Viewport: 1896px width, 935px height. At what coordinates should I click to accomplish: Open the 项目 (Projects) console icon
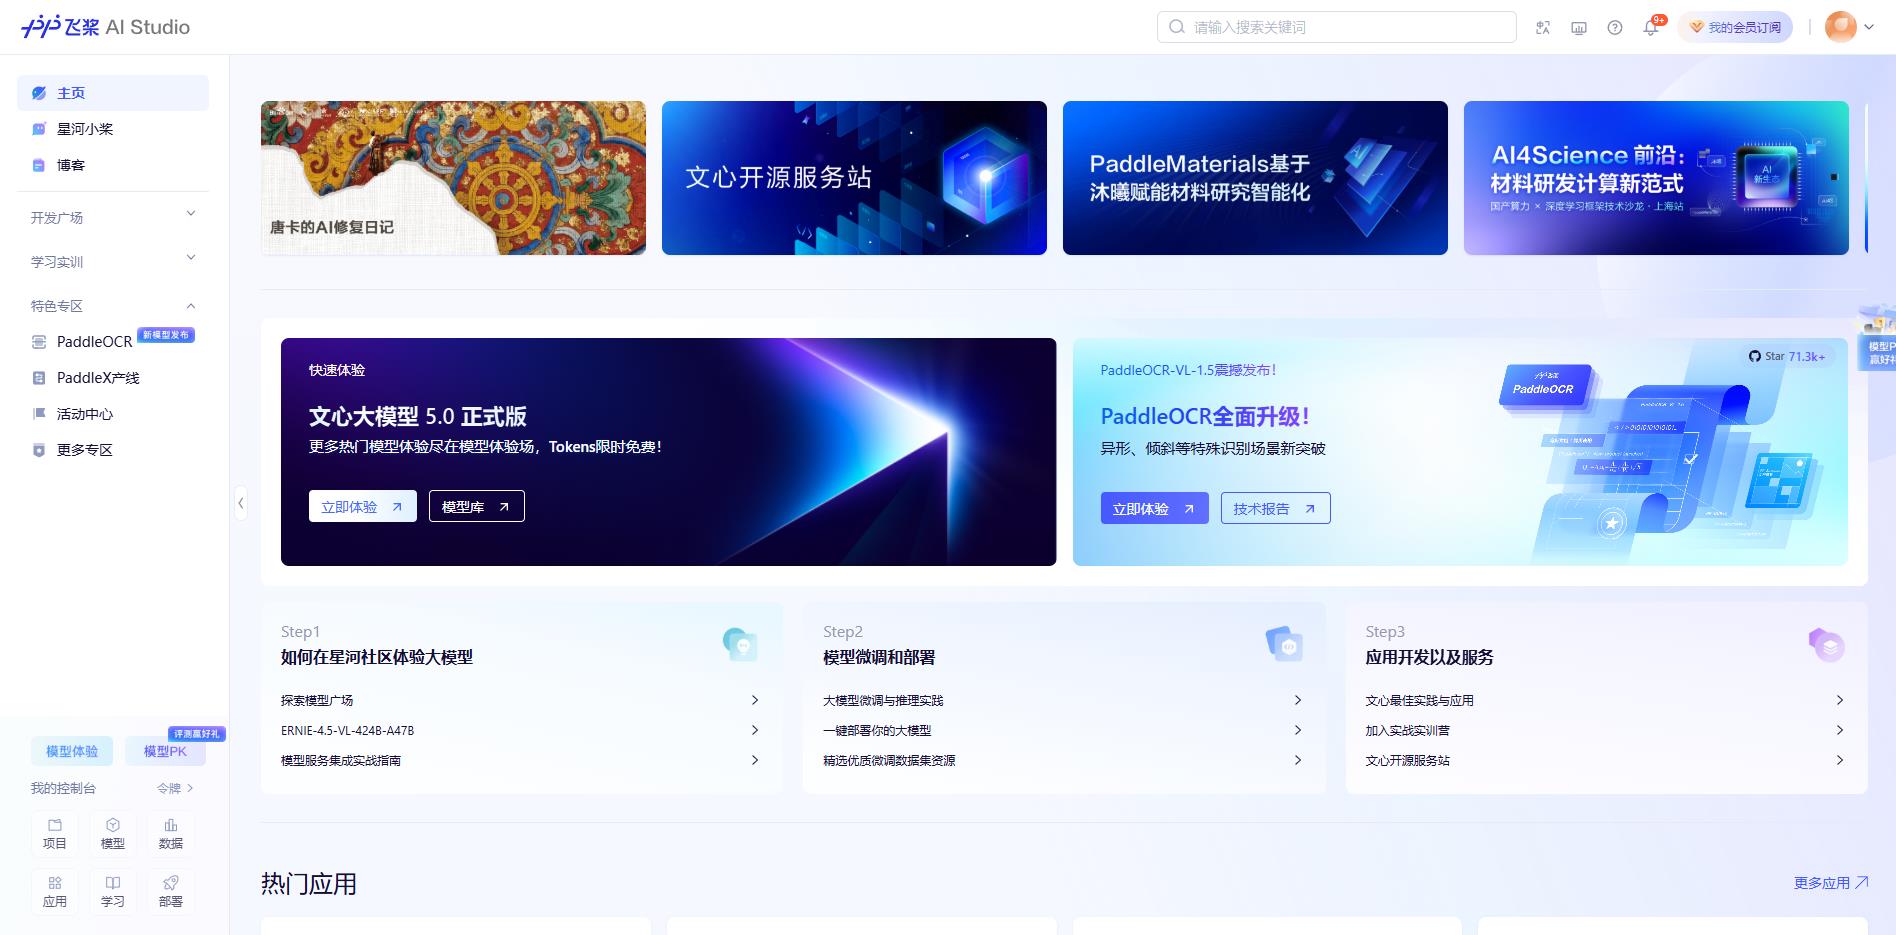tap(55, 833)
